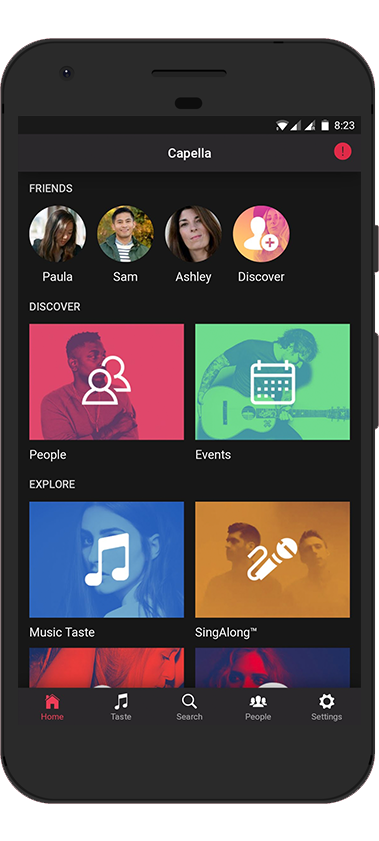Image resolution: width=379 pixels, height=841 pixels.
Task: Launch the SingAlong microphone tile
Action: [x=272, y=560]
